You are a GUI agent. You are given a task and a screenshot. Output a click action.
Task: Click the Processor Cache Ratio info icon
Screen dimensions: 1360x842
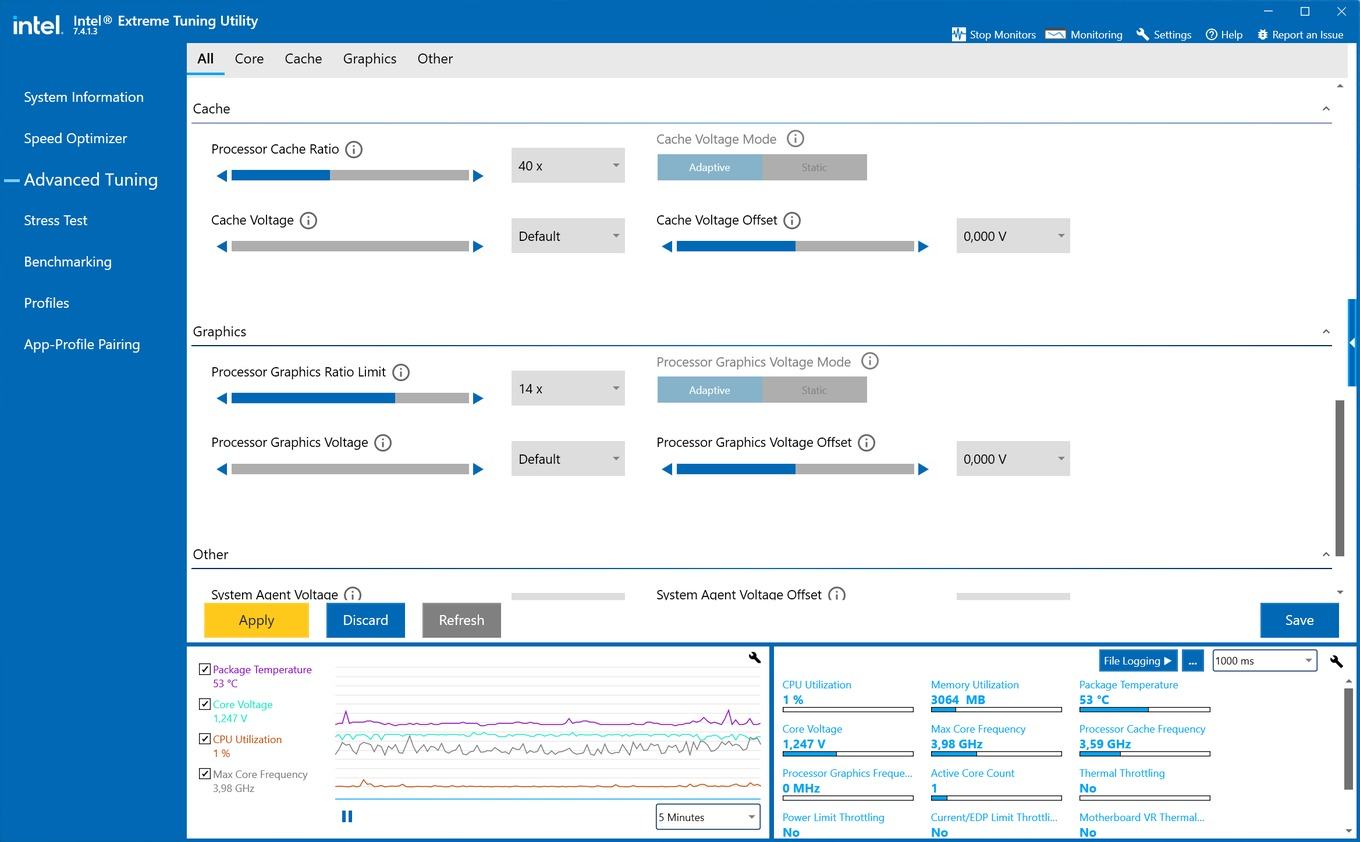coord(354,149)
